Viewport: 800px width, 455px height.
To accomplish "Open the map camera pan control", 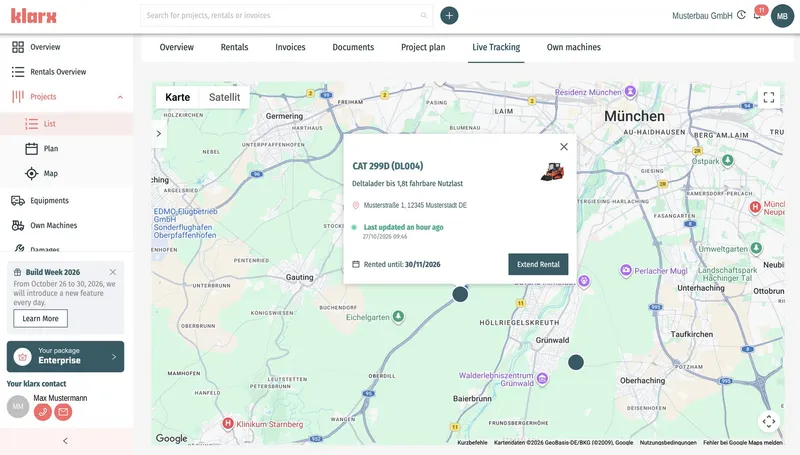I will (769, 421).
